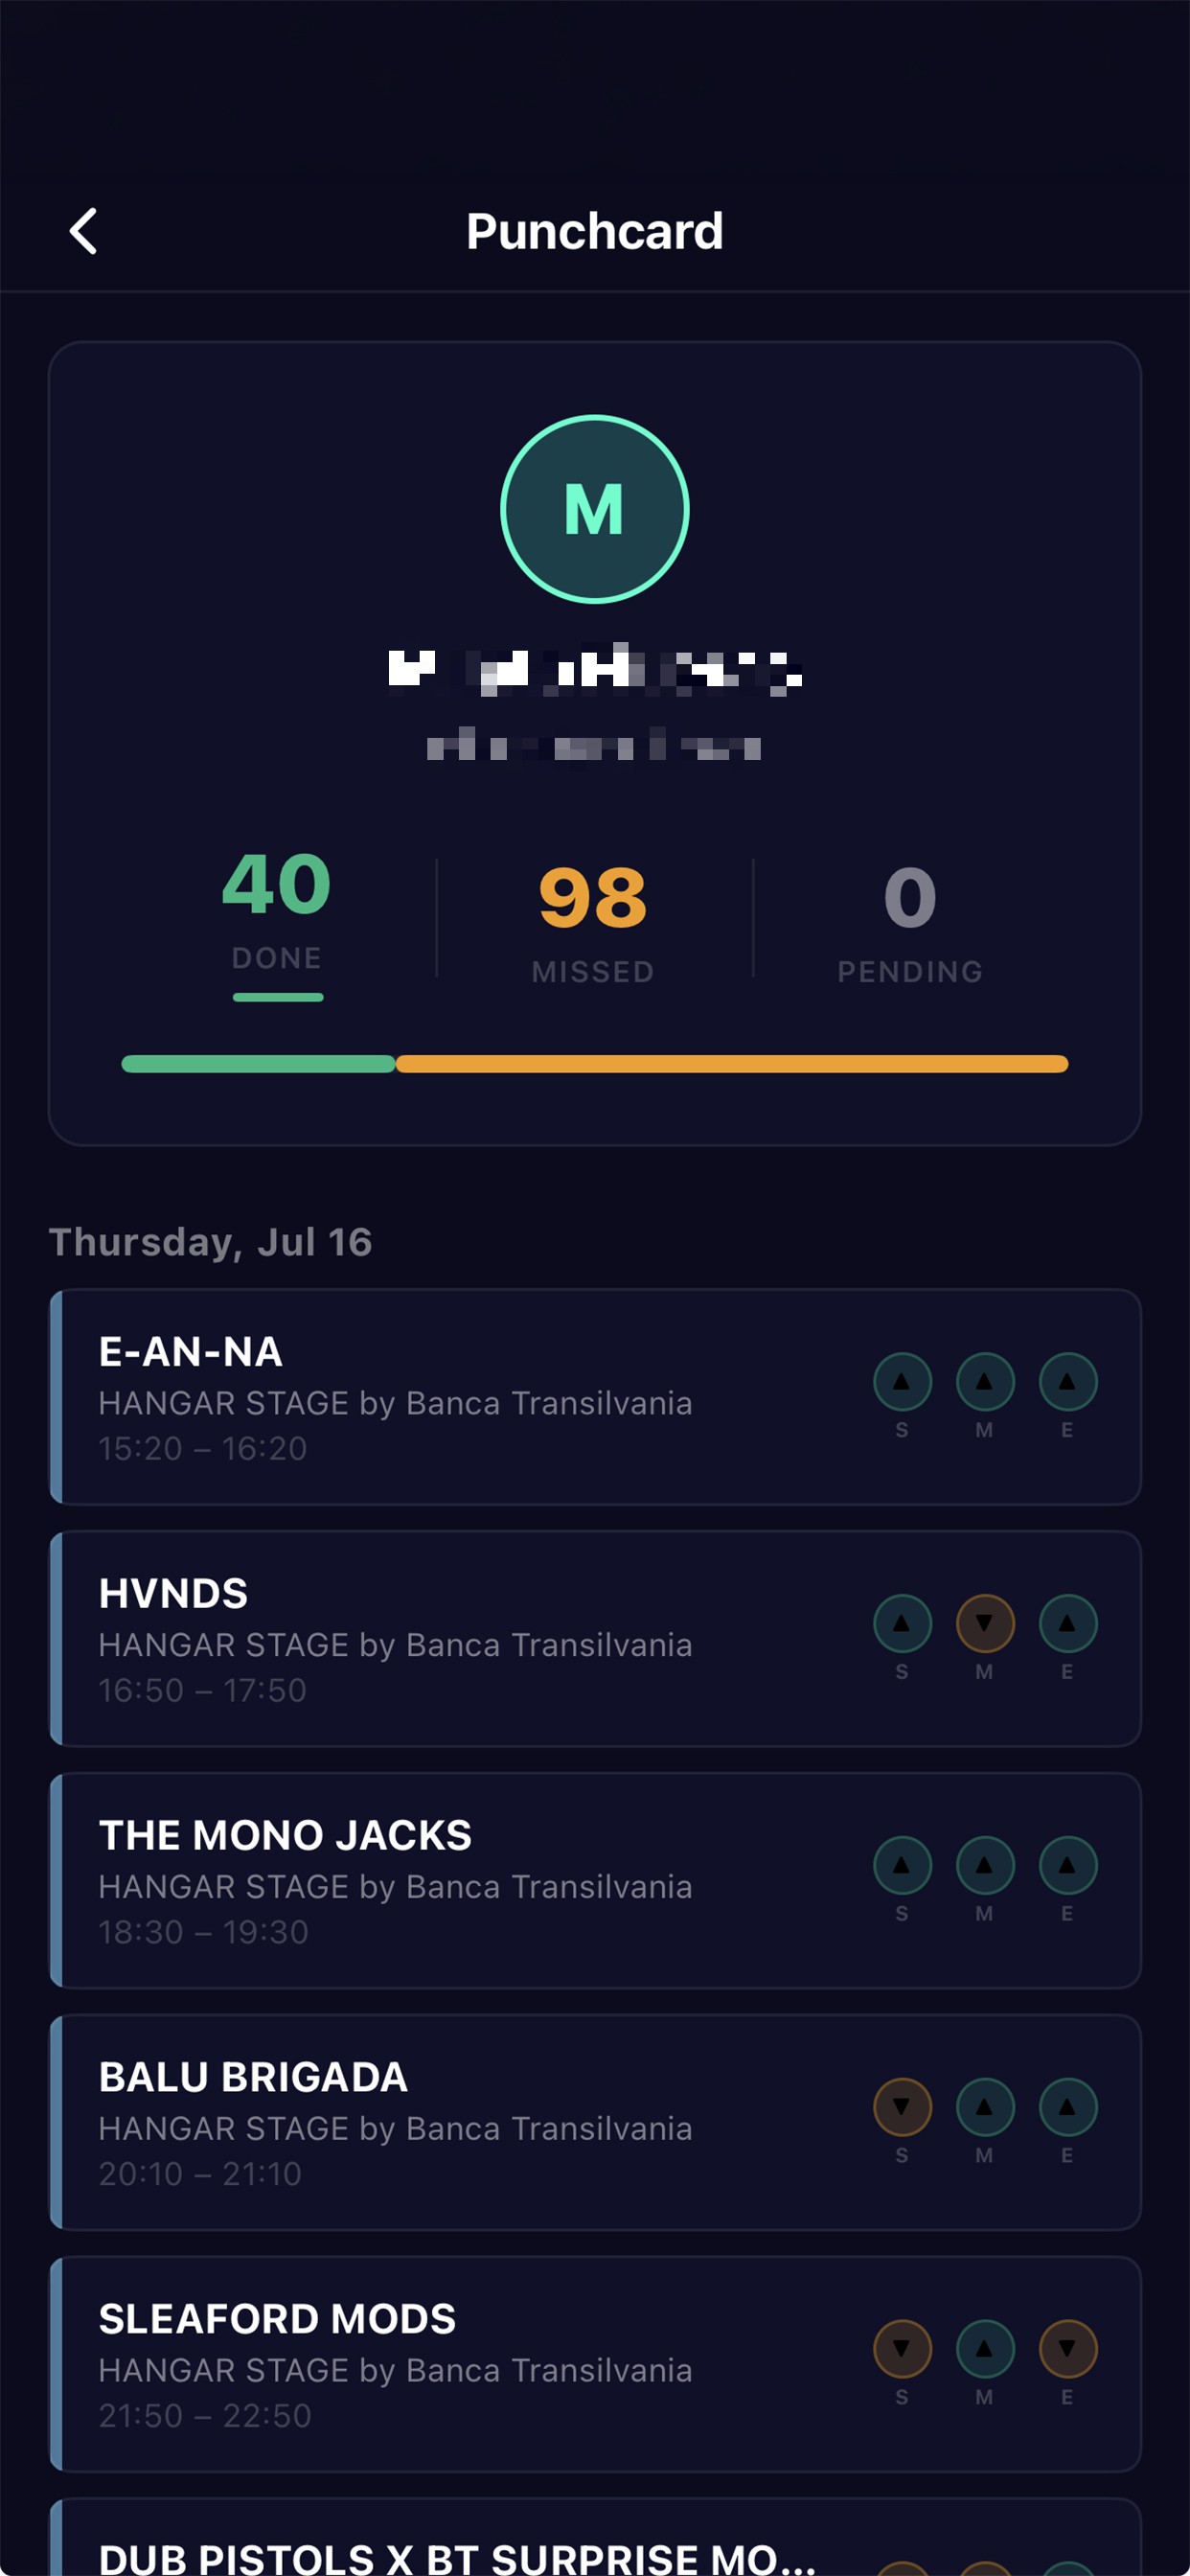Tap E-AN-NA middle punch icon
Screen dimensions: 1190x2576
coord(985,1382)
